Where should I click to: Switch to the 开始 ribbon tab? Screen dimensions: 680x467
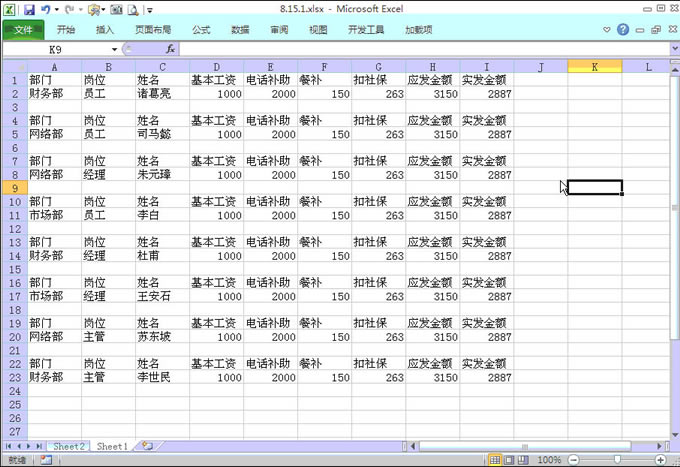pyautogui.click(x=65, y=29)
